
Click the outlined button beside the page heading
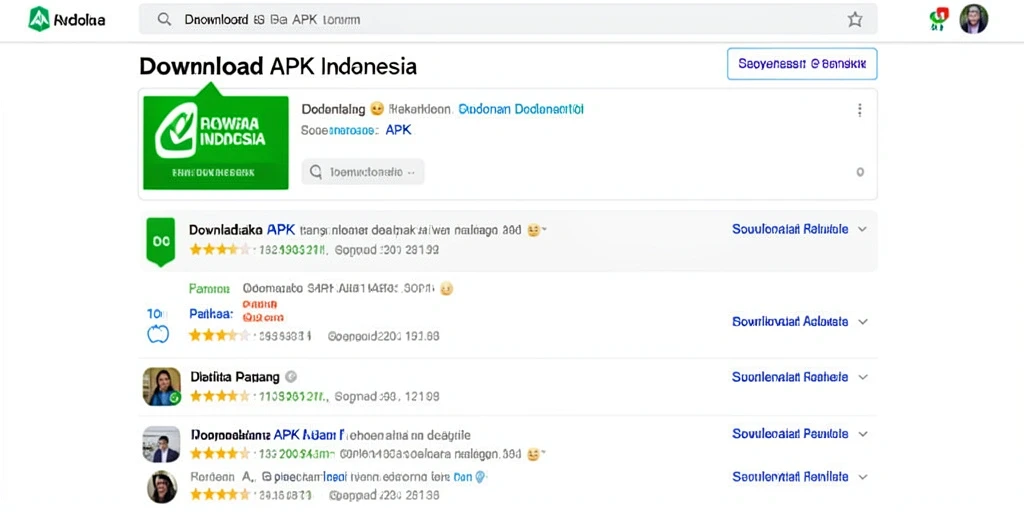coord(802,64)
